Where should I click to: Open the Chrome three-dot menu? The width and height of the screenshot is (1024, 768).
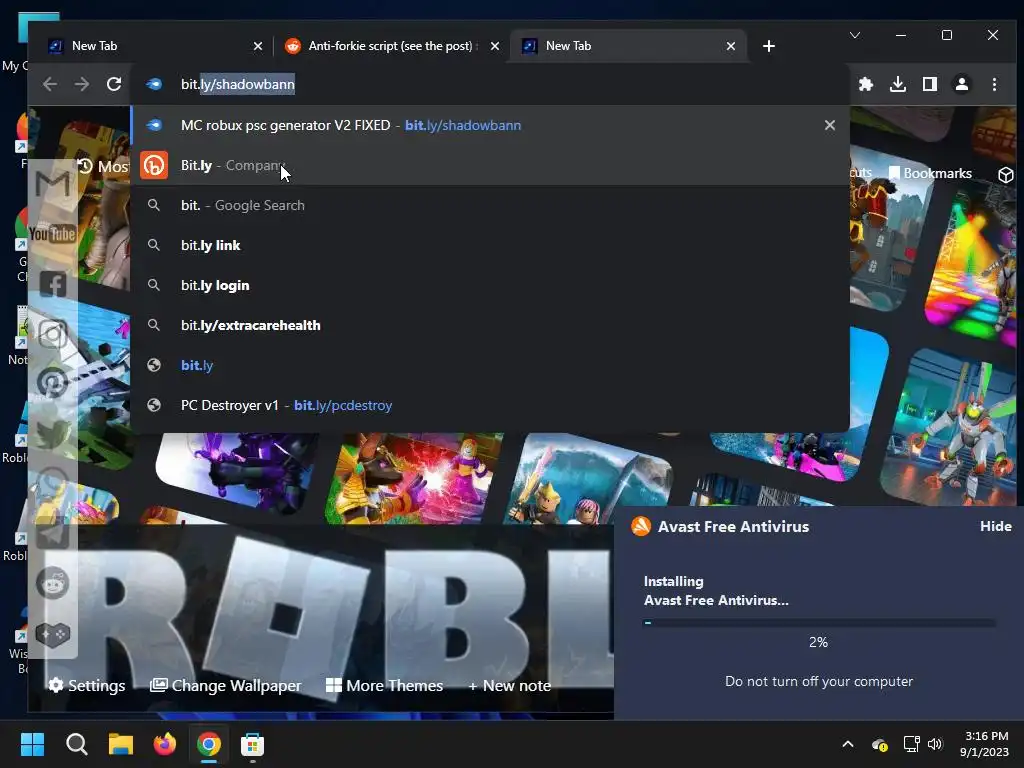994,84
